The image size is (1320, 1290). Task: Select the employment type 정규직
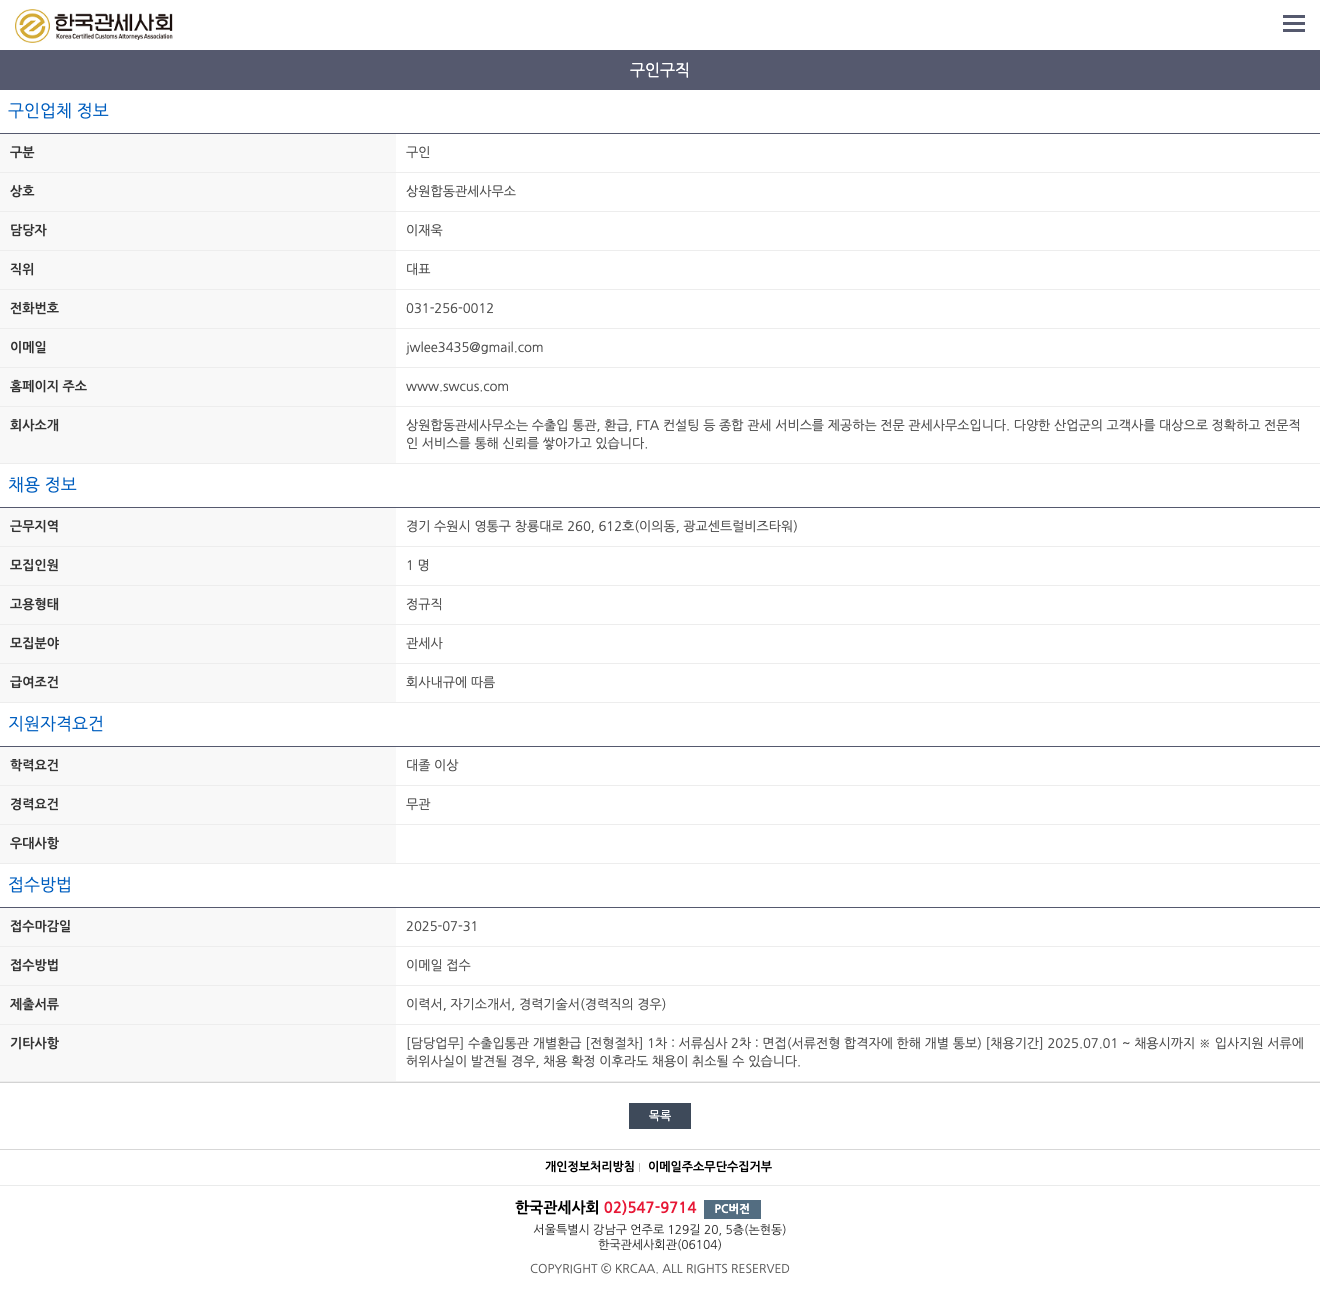point(424,604)
